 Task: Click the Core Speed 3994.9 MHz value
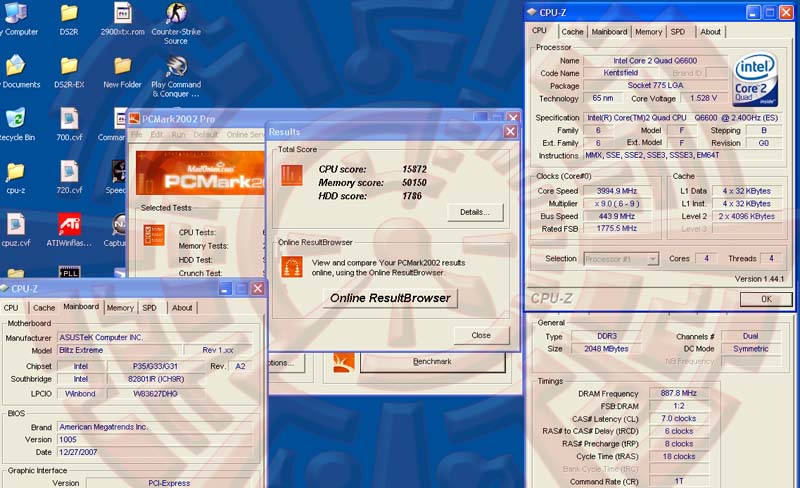[617, 191]
